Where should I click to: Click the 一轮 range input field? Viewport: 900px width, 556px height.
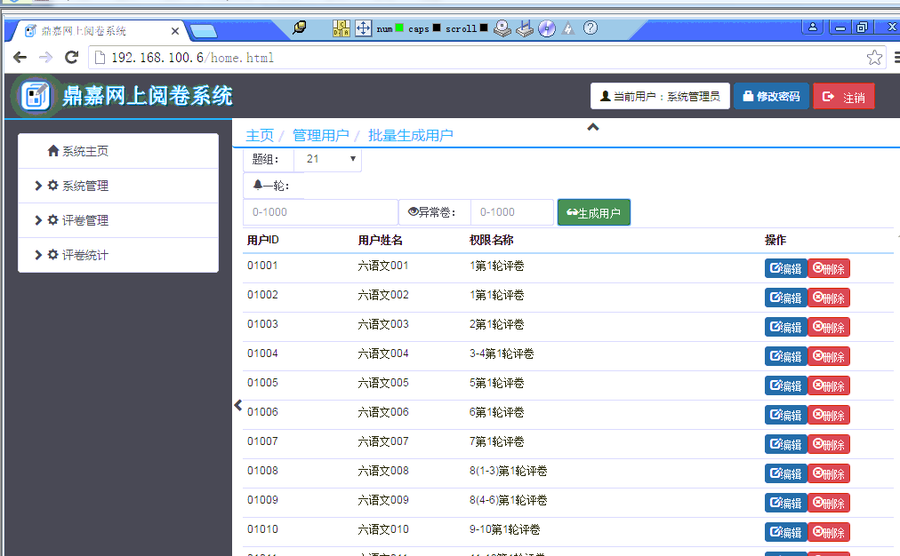tap(320, 212)
